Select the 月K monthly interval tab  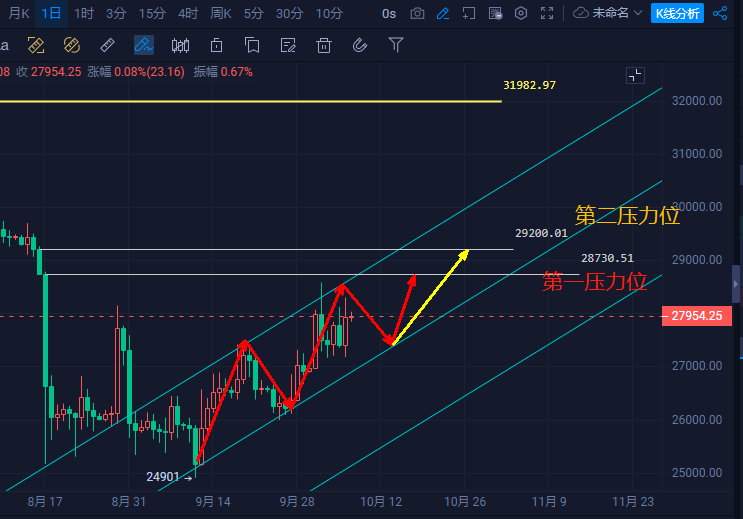19,13
